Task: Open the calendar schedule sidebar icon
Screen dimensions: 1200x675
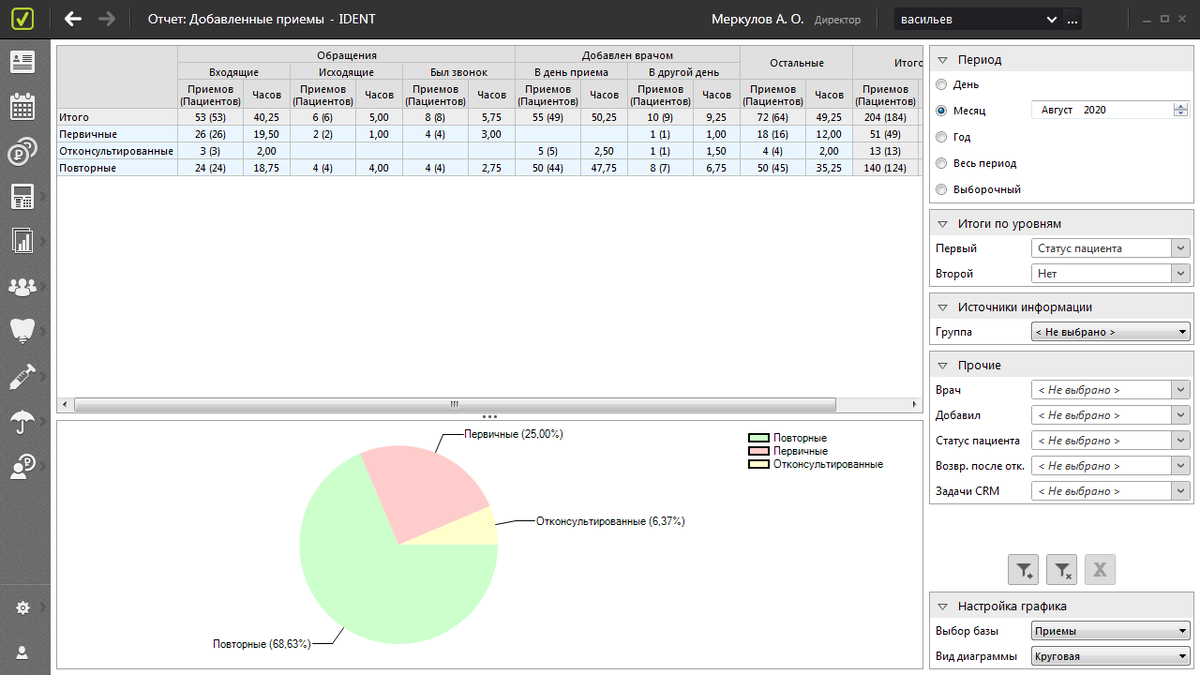Action: [x=22, y=107]
